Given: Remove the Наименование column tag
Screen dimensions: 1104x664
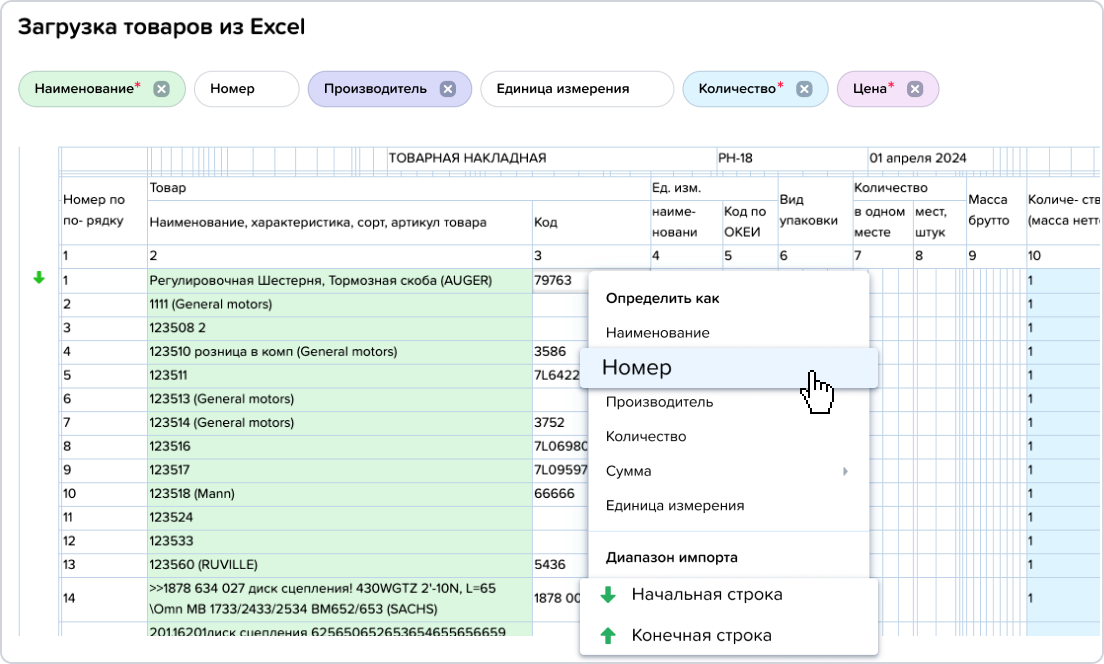Looking at the screenshot, I should click(161, 89).
